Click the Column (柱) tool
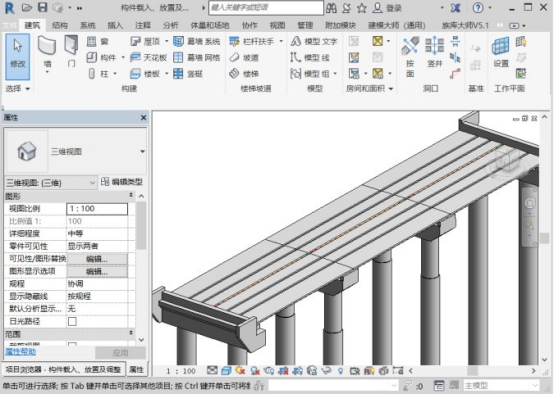The image size is (554, 395). point(98,73)
